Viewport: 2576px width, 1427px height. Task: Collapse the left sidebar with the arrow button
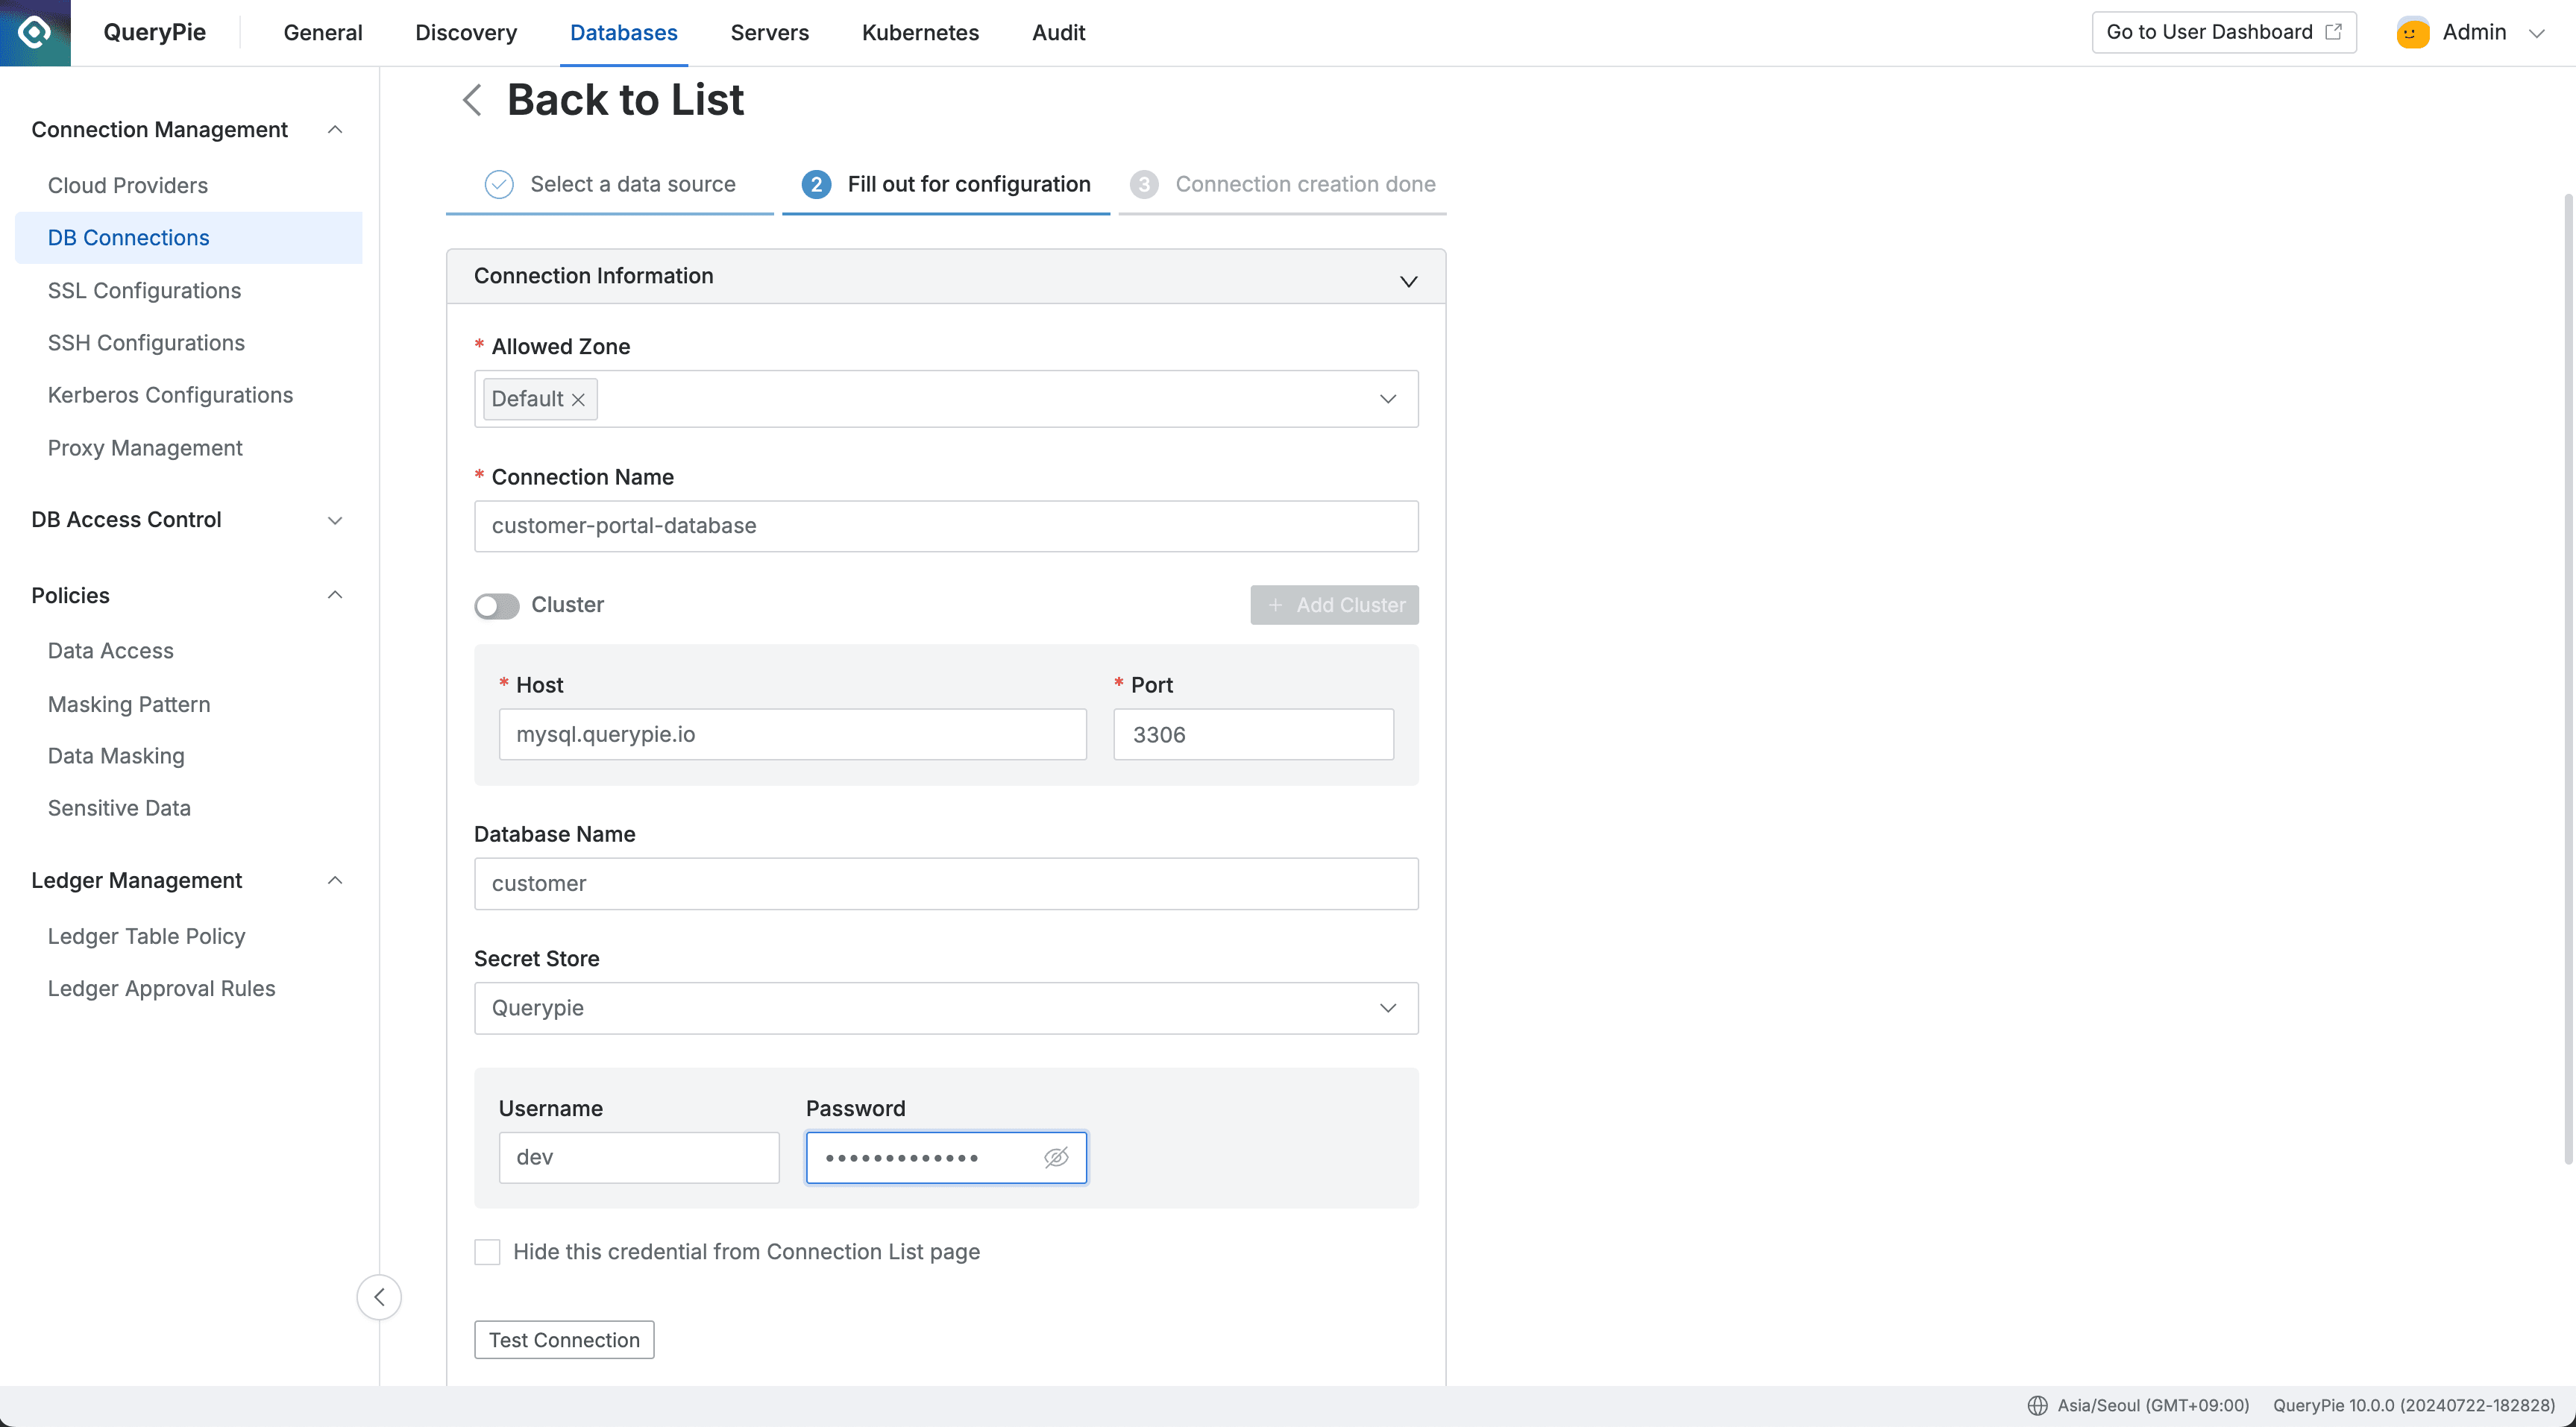379,1296
